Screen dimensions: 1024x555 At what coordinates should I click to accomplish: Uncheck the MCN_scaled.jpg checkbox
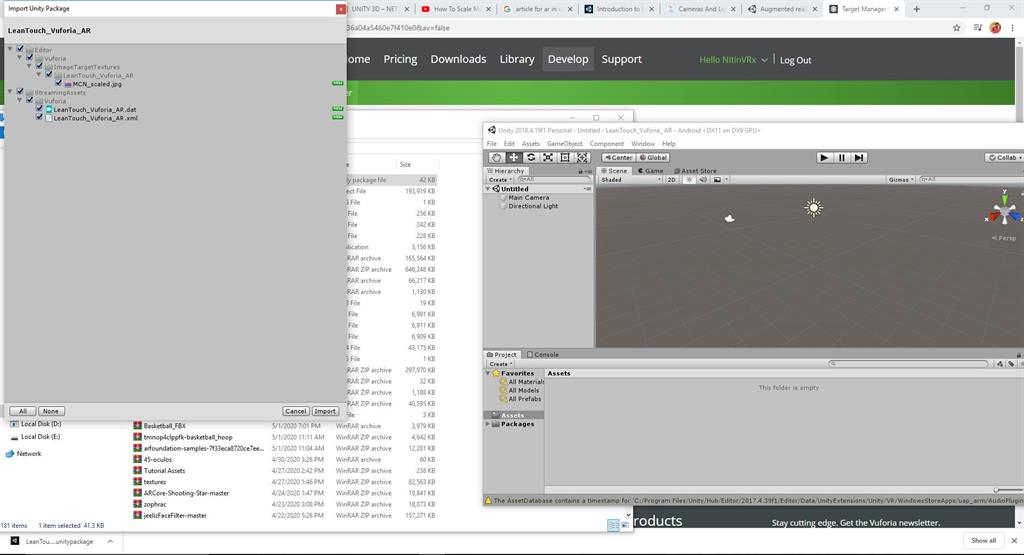point(59,84)
